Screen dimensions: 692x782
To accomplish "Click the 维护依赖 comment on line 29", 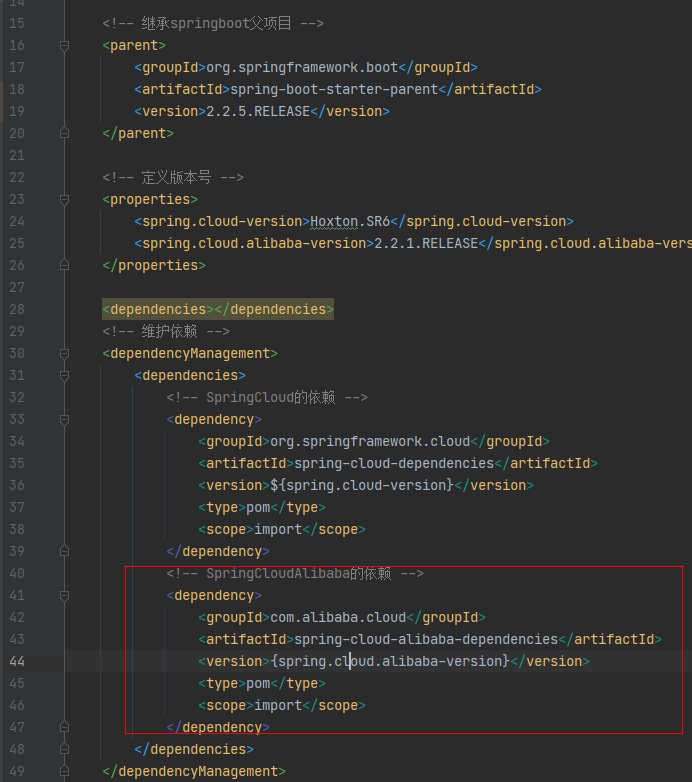I will [166, 331].
